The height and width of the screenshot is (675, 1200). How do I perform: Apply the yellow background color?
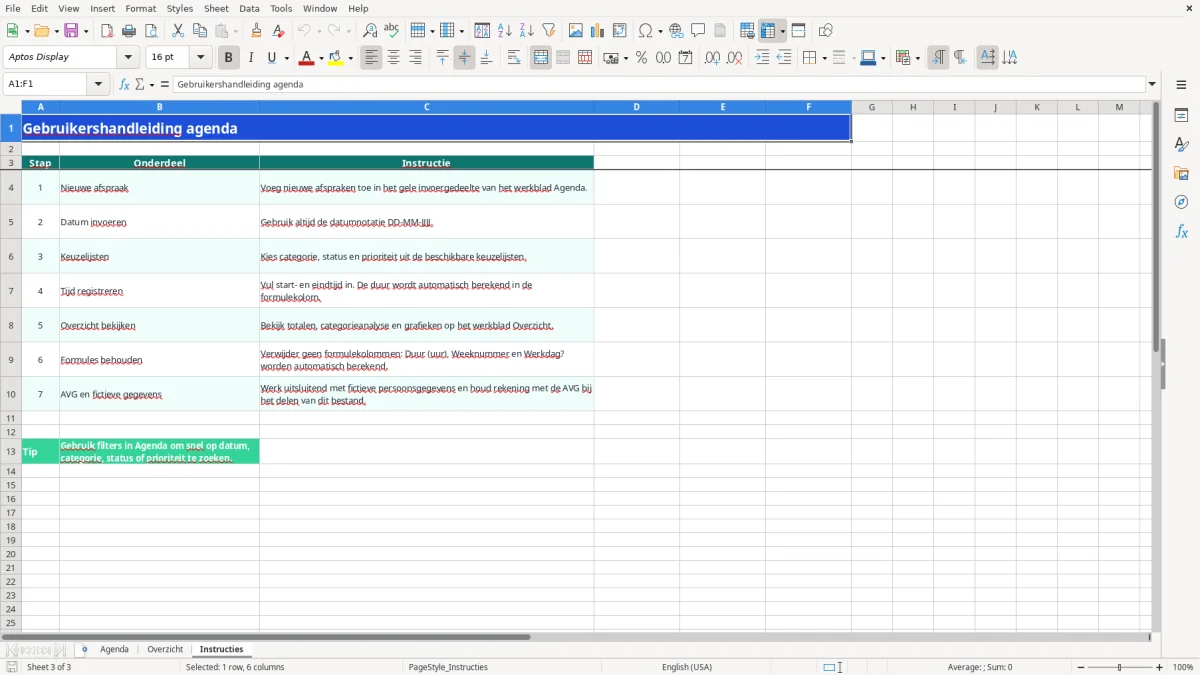point(336,58)
